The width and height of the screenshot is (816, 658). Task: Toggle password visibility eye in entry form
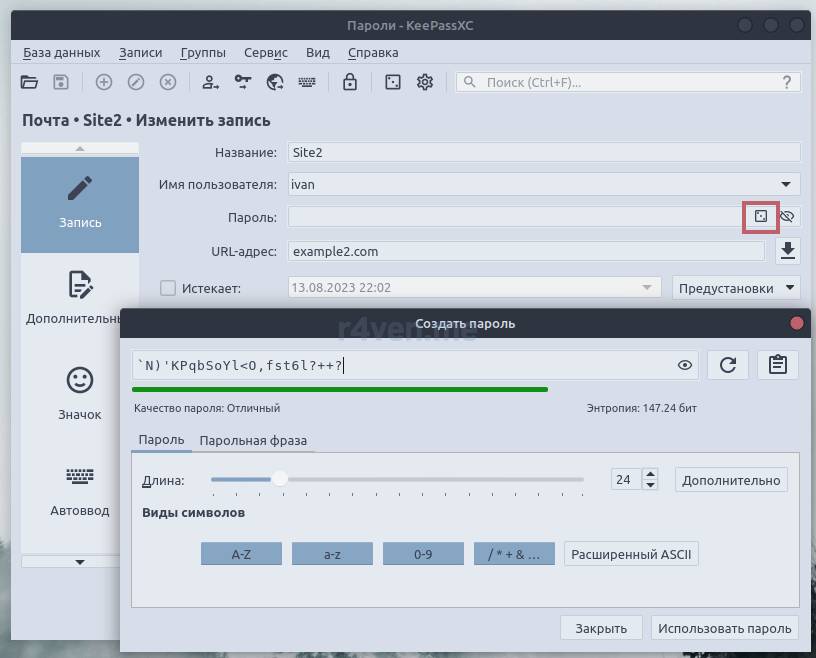tap(787, 216)
